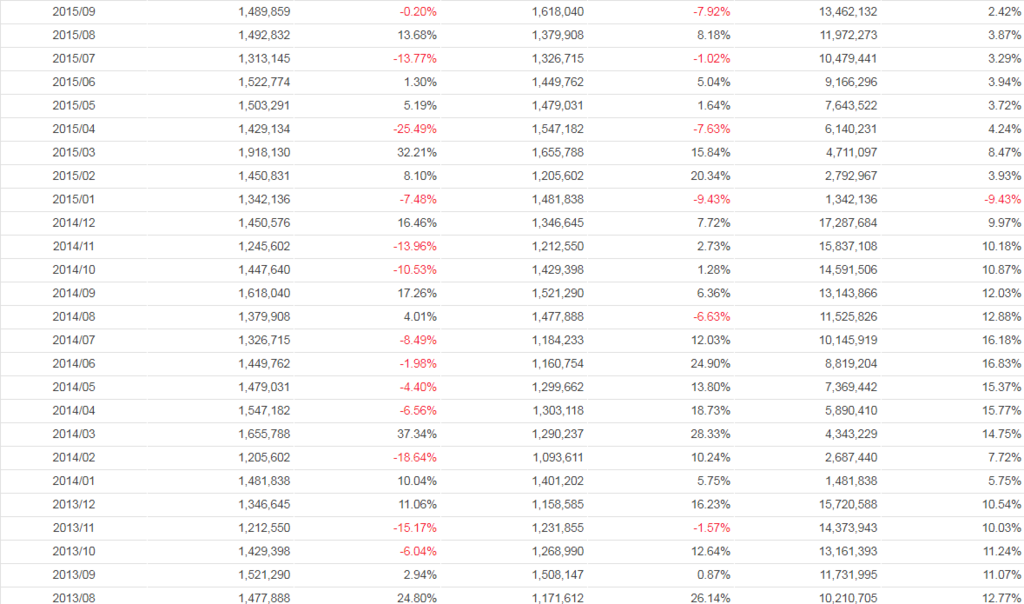The width and height of the screenshot is (1024, 604).
Task: Select the 2015/05 date row label
Action: click(73, 105)
